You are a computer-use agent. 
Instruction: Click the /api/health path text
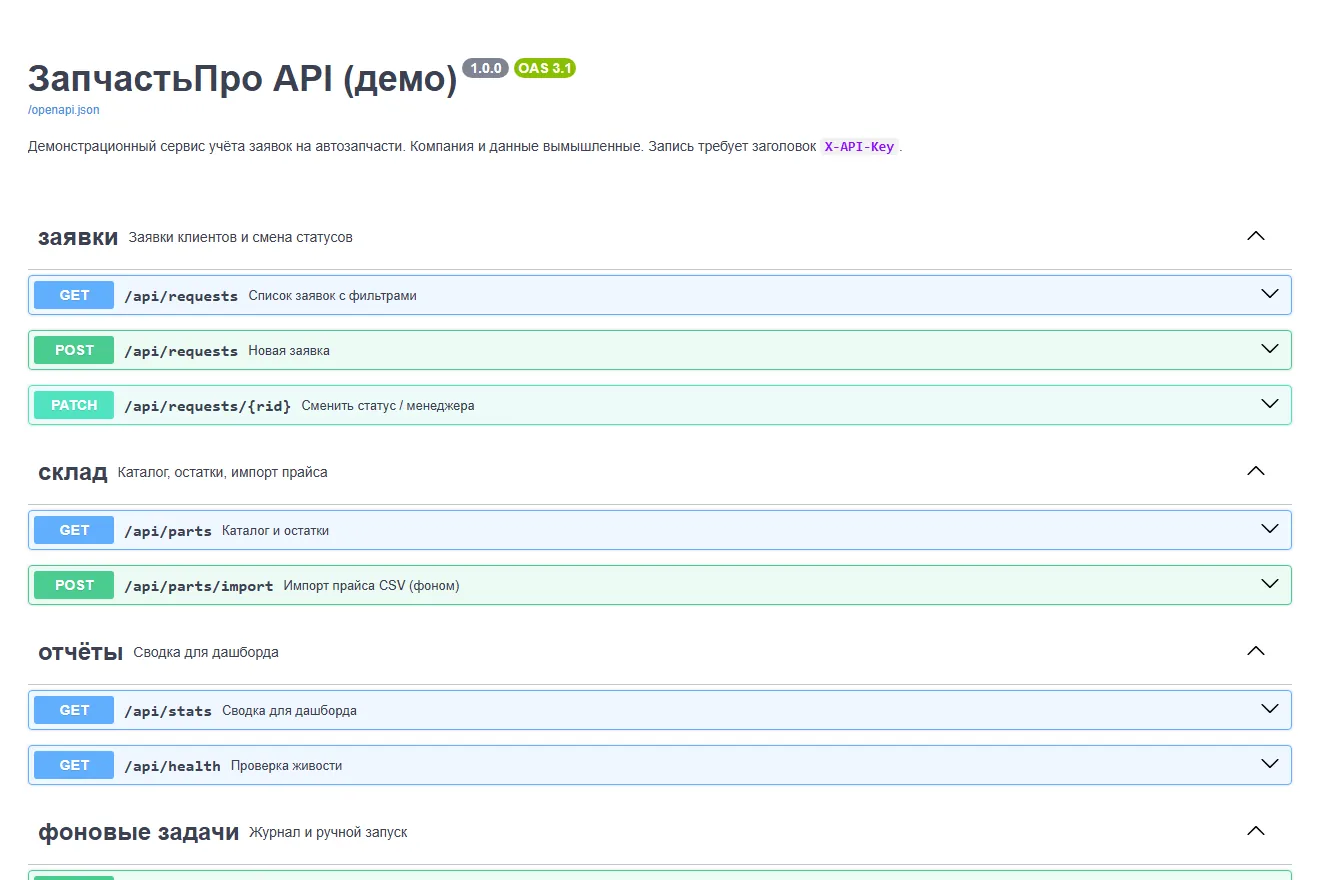click(x=172, y=766)
